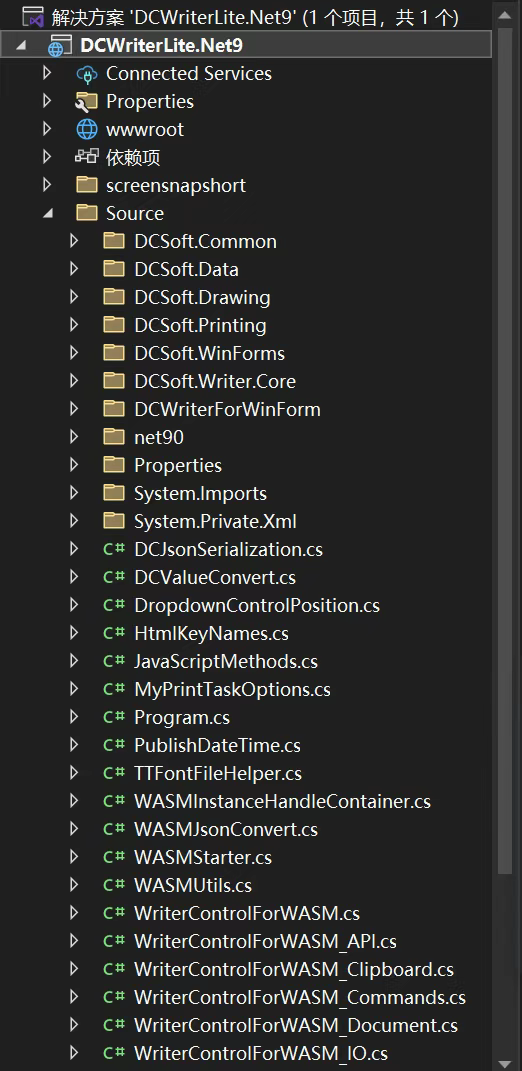This screenshot has height=1071, width=522.
Task: Click the solution icon beside 解决方案 'DCWriterLite.Net9'
Action: [x=33, y=17]
